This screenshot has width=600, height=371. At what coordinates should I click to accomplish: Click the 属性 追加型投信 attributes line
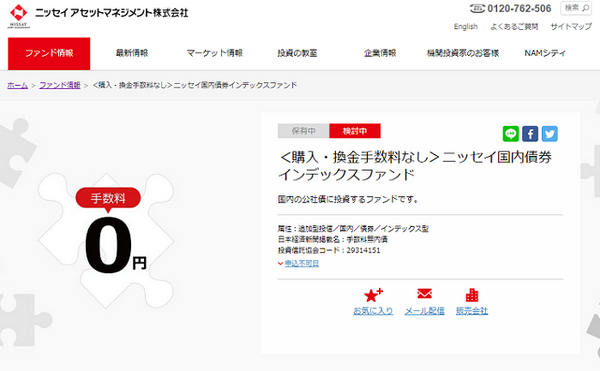(x=353, y=229)
